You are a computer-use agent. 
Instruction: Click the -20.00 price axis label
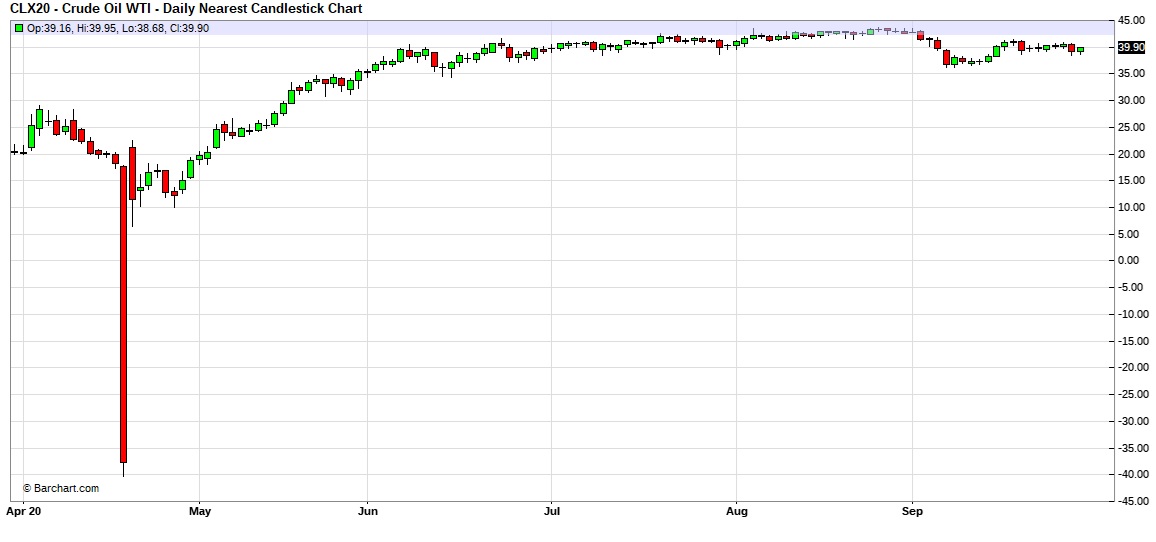(x=1131, y=368)
